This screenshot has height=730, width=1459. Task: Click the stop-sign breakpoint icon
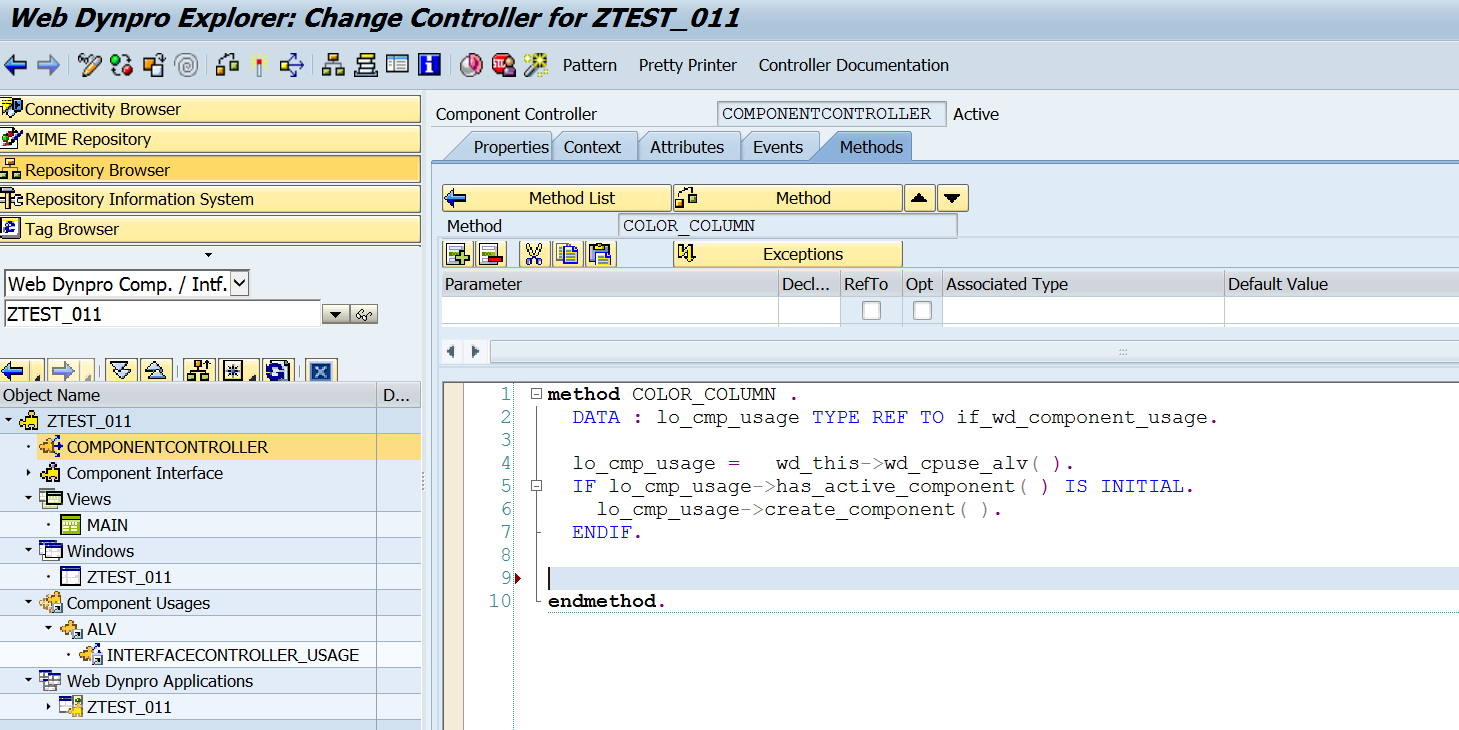pos(503,66)
